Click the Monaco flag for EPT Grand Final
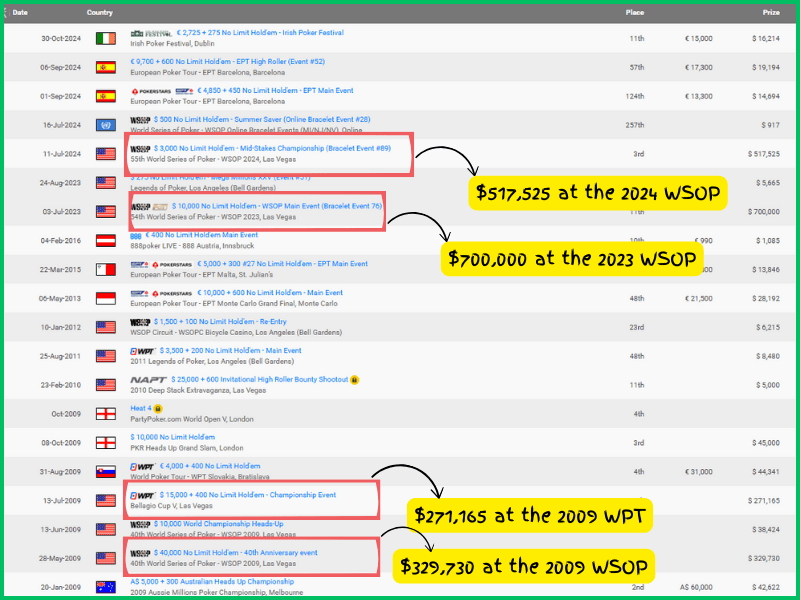 105,298
